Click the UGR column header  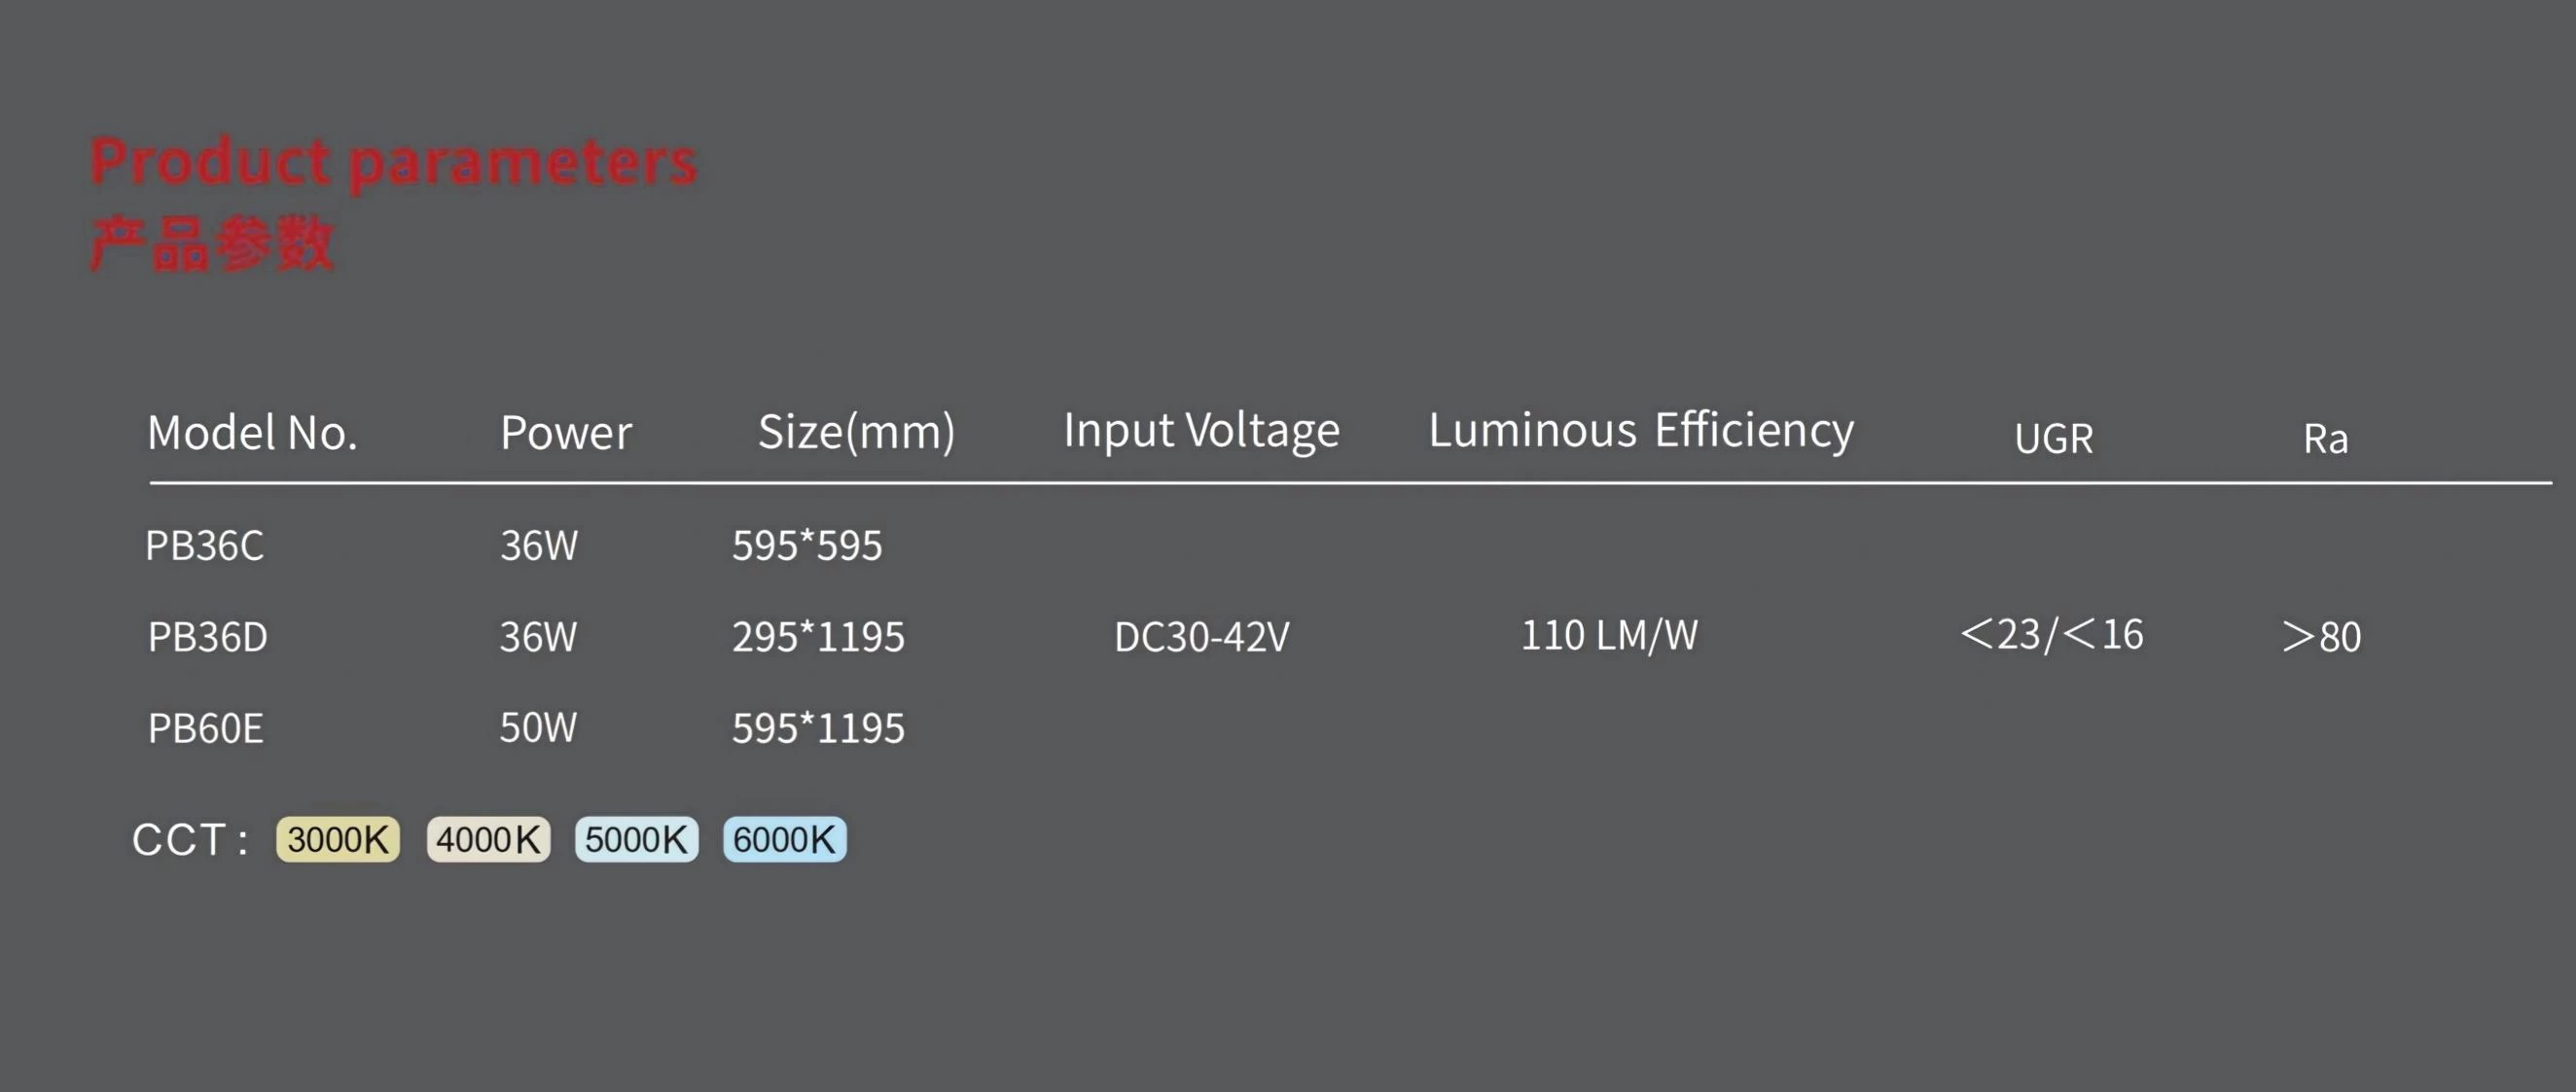click(2054, 438)
